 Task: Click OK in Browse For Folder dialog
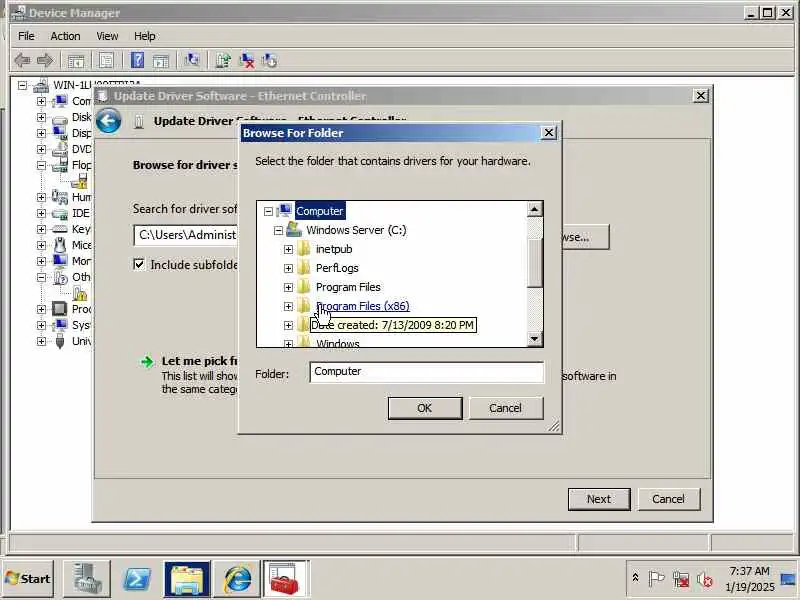coord(425,408)
